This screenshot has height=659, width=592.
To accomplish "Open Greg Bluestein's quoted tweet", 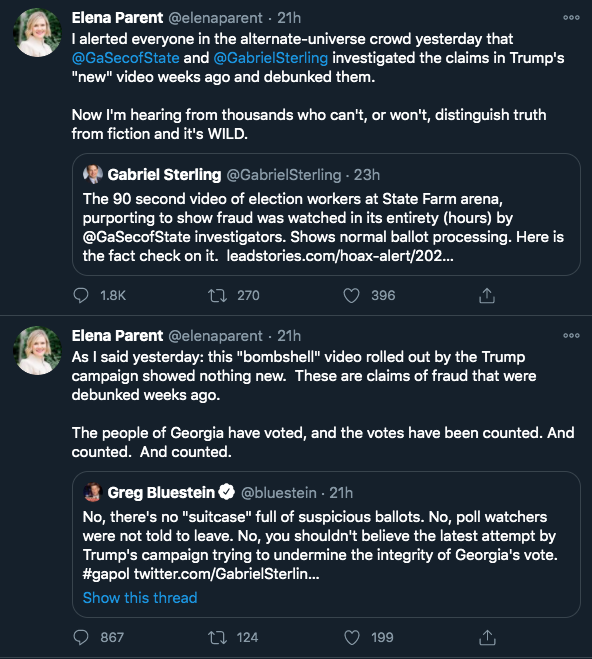I will (326, 544).
